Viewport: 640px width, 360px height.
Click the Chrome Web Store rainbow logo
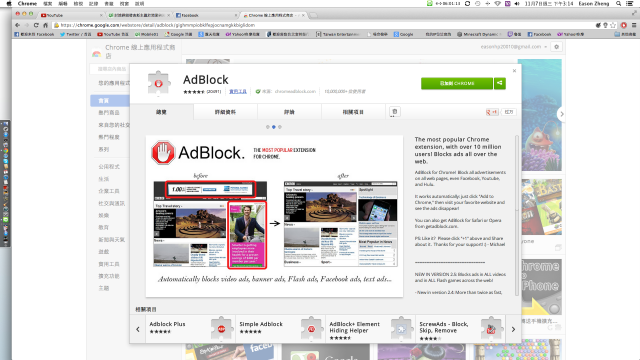coord(97,53)
